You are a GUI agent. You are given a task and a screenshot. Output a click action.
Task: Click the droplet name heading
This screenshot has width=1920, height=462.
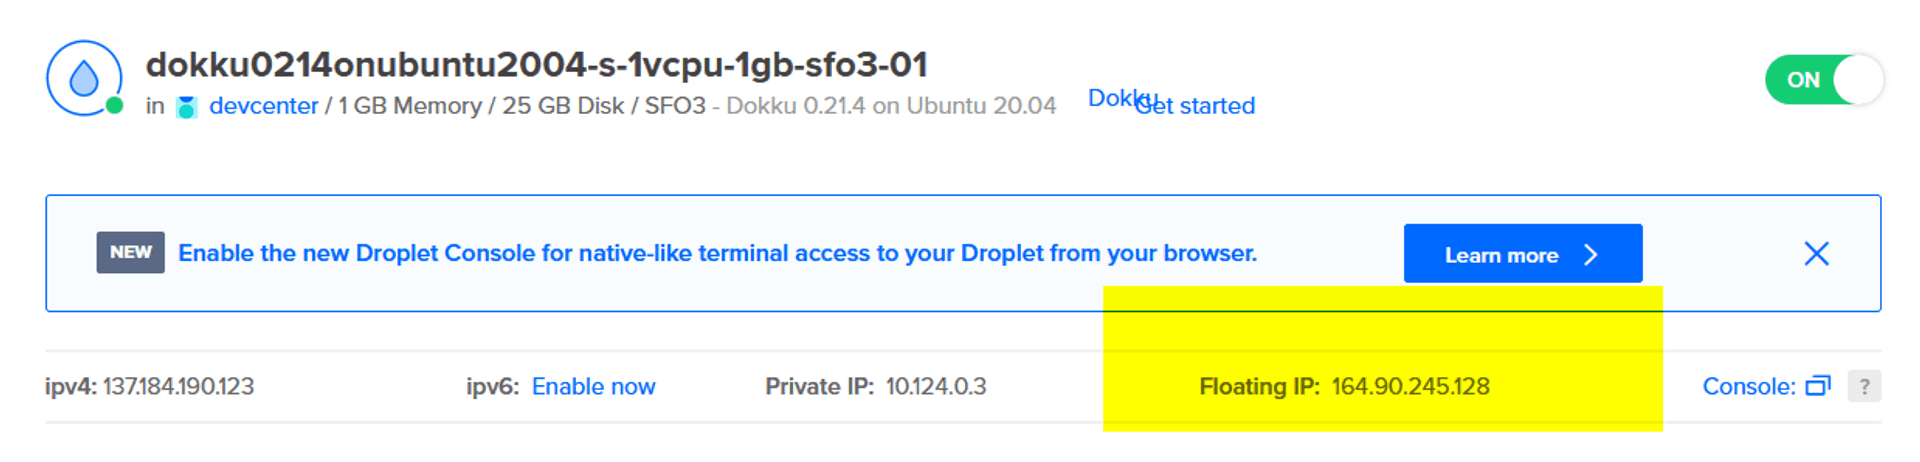536,65
